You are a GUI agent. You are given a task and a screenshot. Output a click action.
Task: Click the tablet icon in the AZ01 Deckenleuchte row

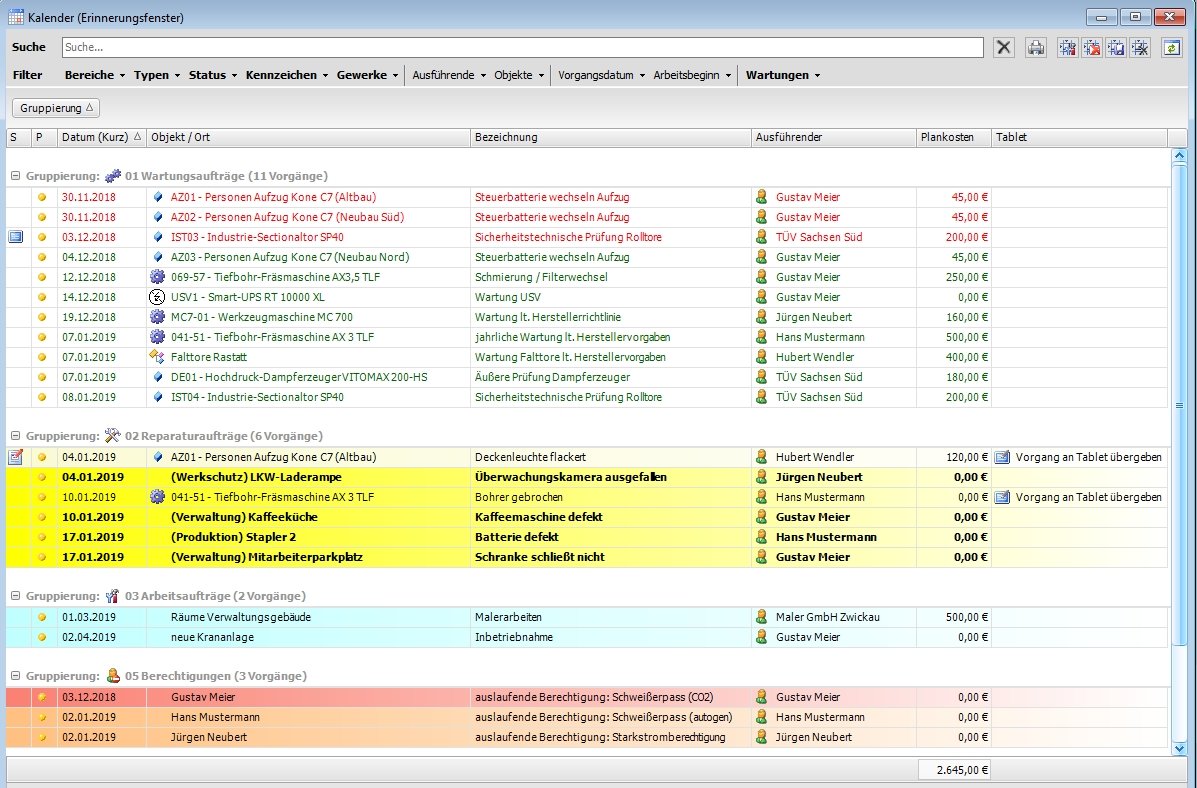(x=1003, y=457)
